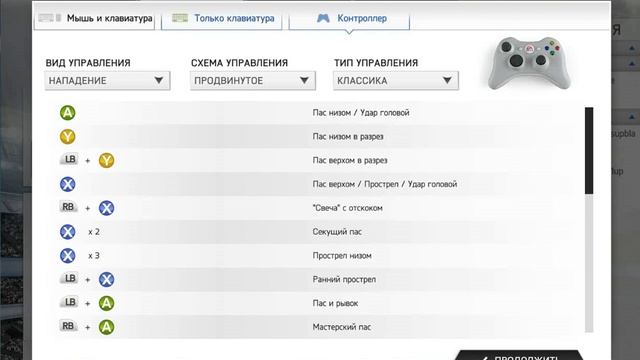The width and height of the screenshot is (640, 360).
Task: Click the Схема управления label
Action: [x=239, y=63]
